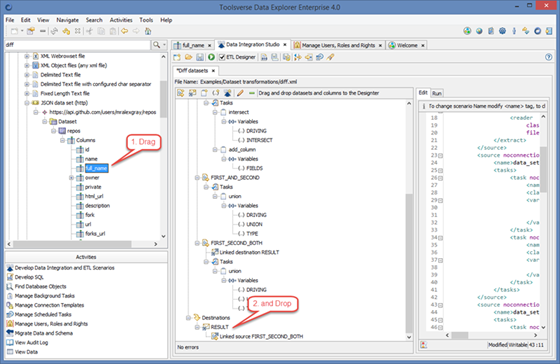The width and height of the screenshot is (560, 364).
Task: Click the yellow undo arrow icon in main toolbar
Action: (x=66, y=31)
